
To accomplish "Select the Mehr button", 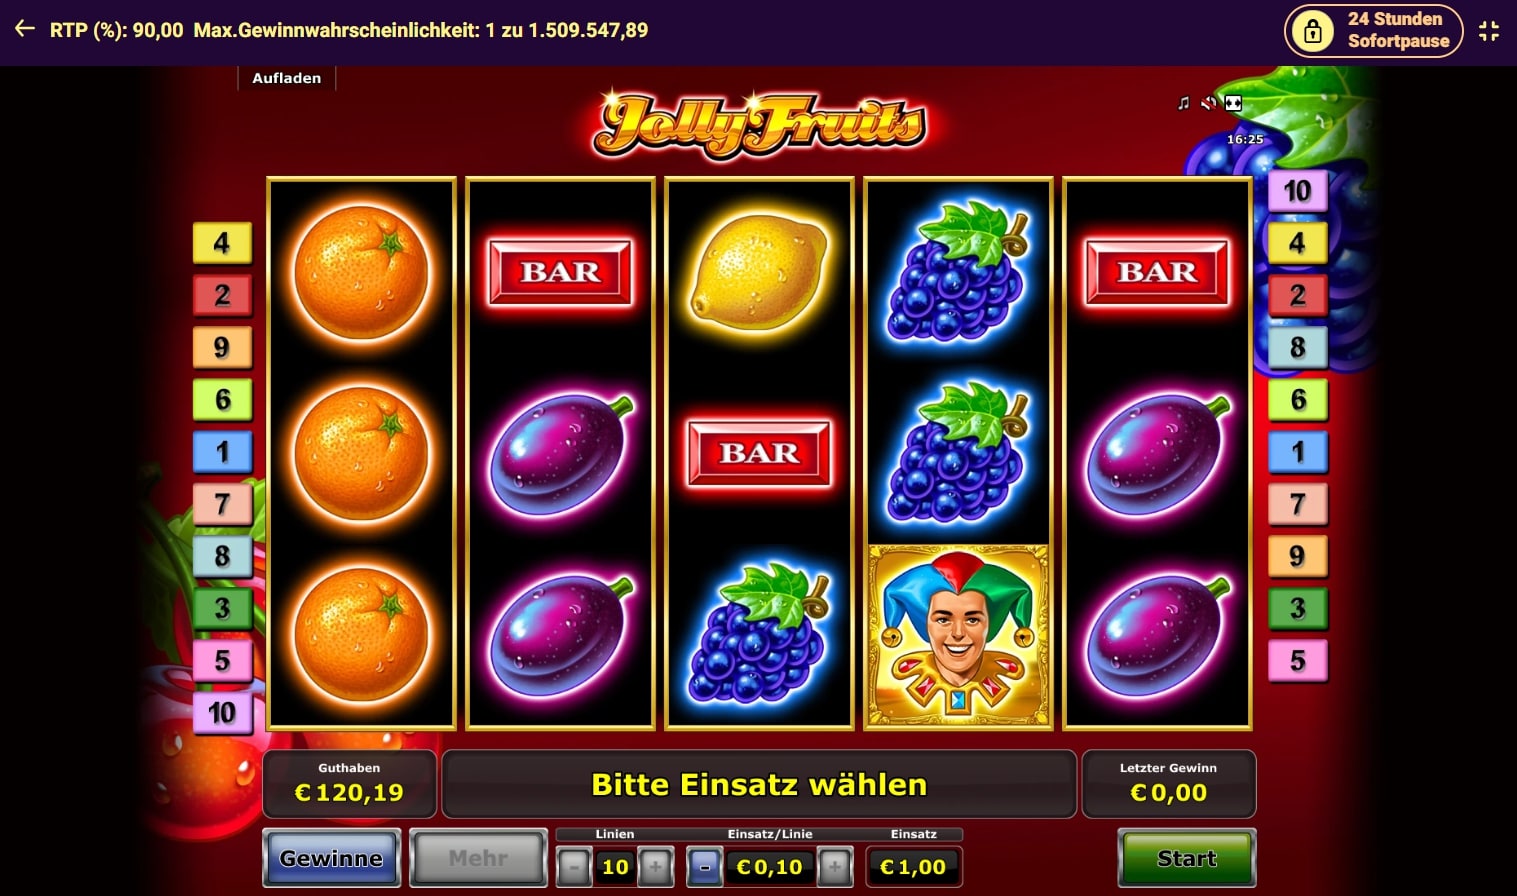I will coord(478,858).
